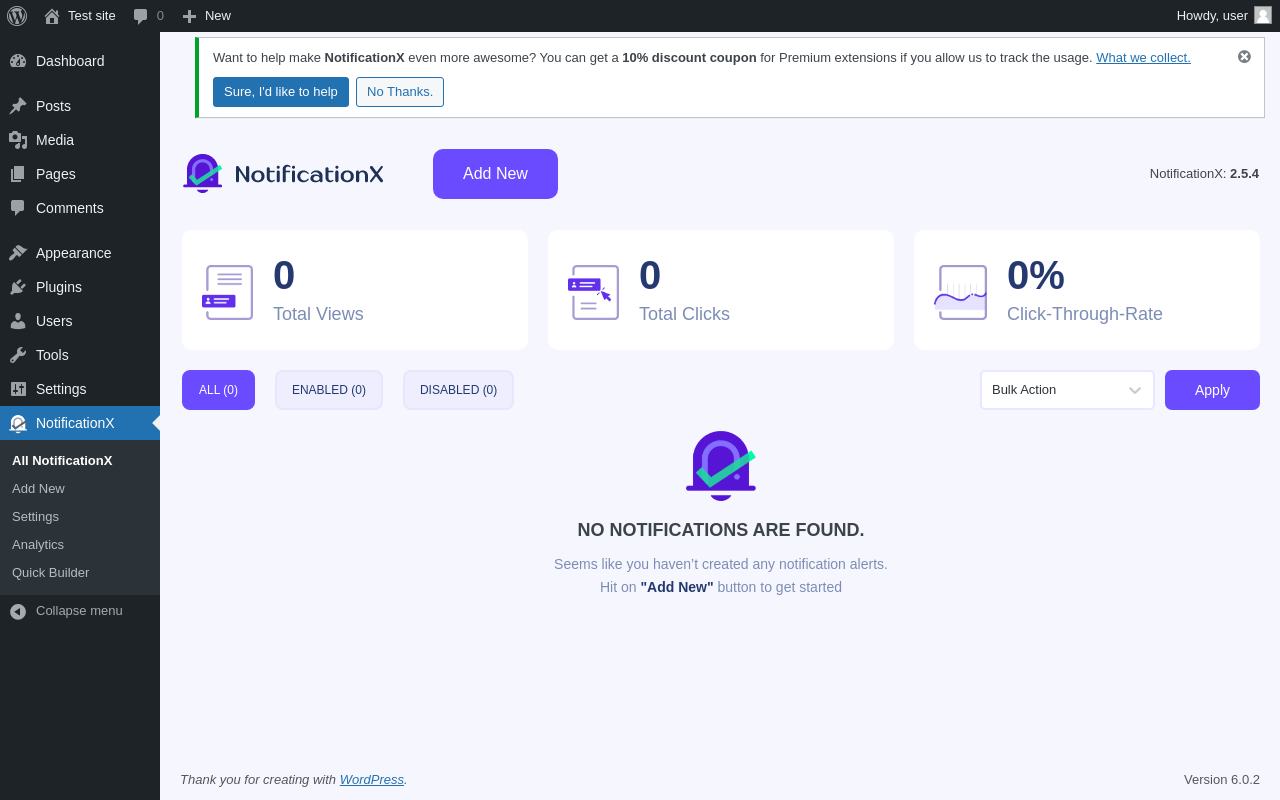Viewport: 1280px width, 800px height.
Task: Go to Media menu
Action: pos(80,140)
